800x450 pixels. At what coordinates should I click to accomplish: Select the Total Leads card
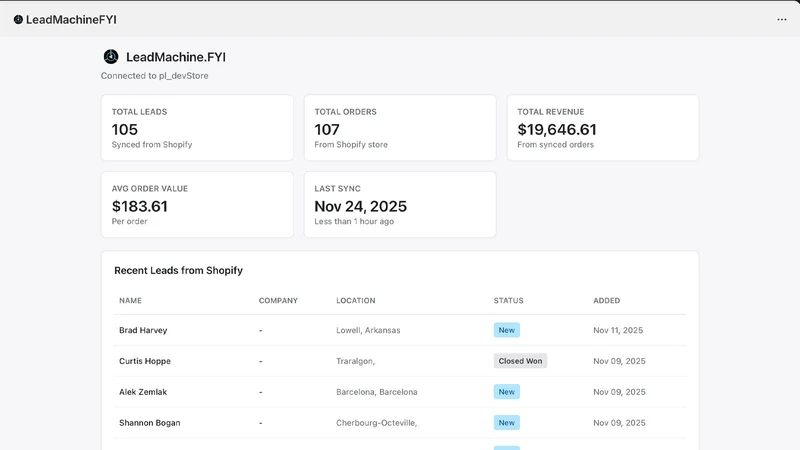point(197,128)
